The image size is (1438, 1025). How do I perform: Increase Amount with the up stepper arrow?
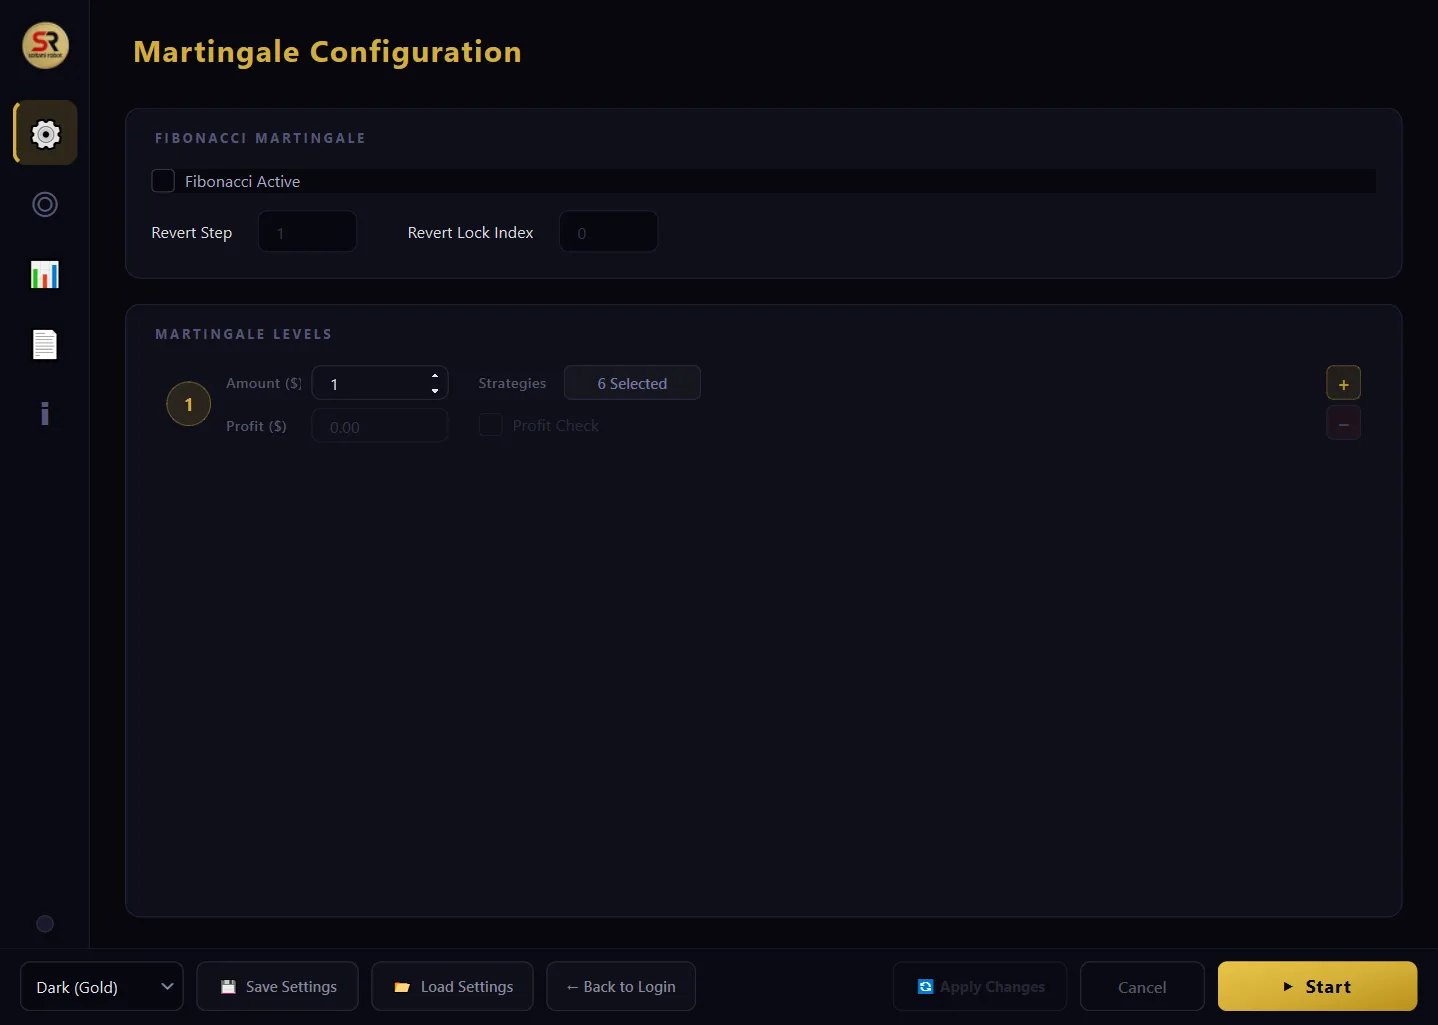tap(435, 376)
